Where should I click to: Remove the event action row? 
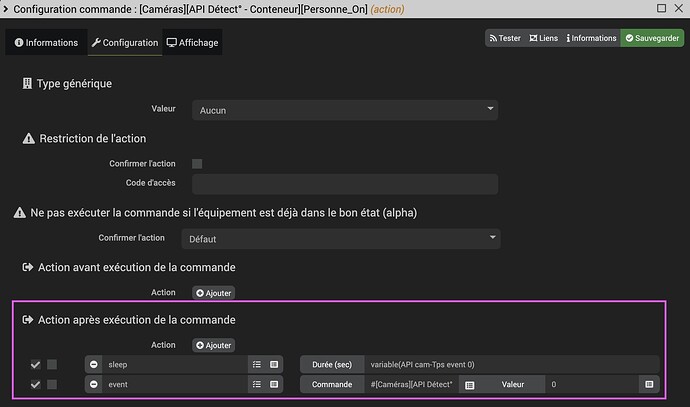click(x=94, y=384)
